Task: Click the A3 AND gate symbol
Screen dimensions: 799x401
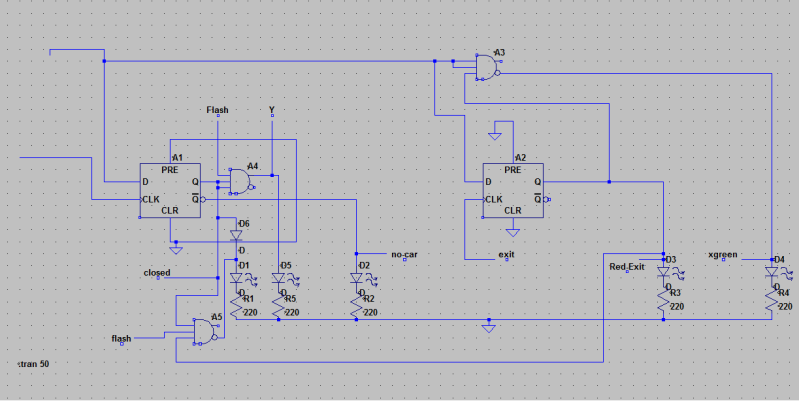Action: point(488,67)
